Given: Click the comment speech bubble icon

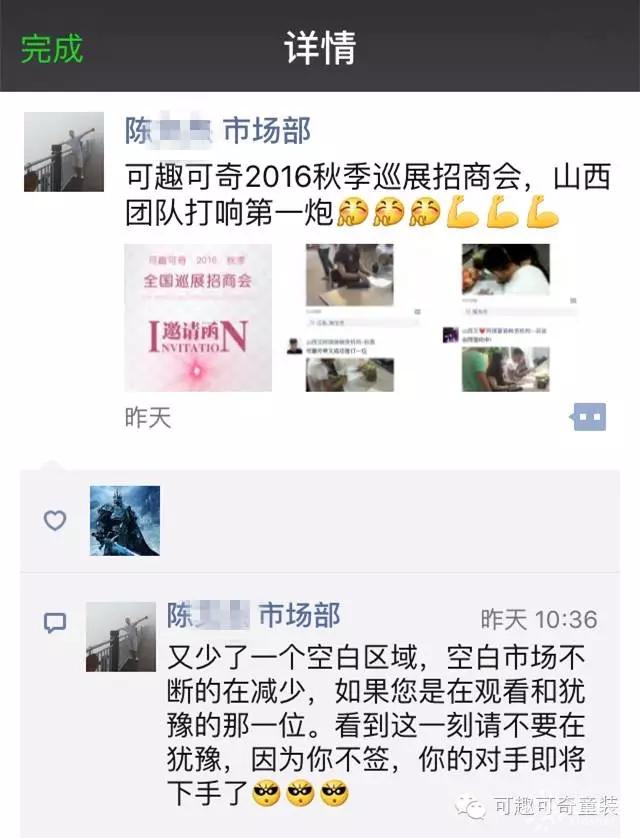Looking at the screenshot, I should [54, 623].
